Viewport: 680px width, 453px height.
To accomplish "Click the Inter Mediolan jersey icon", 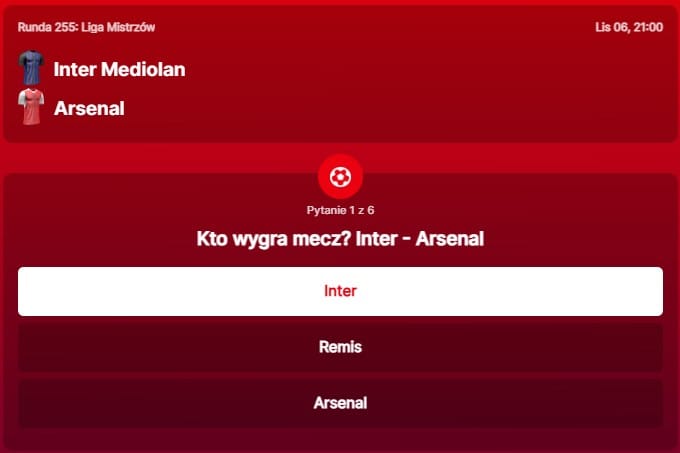I will pos(31,69).
